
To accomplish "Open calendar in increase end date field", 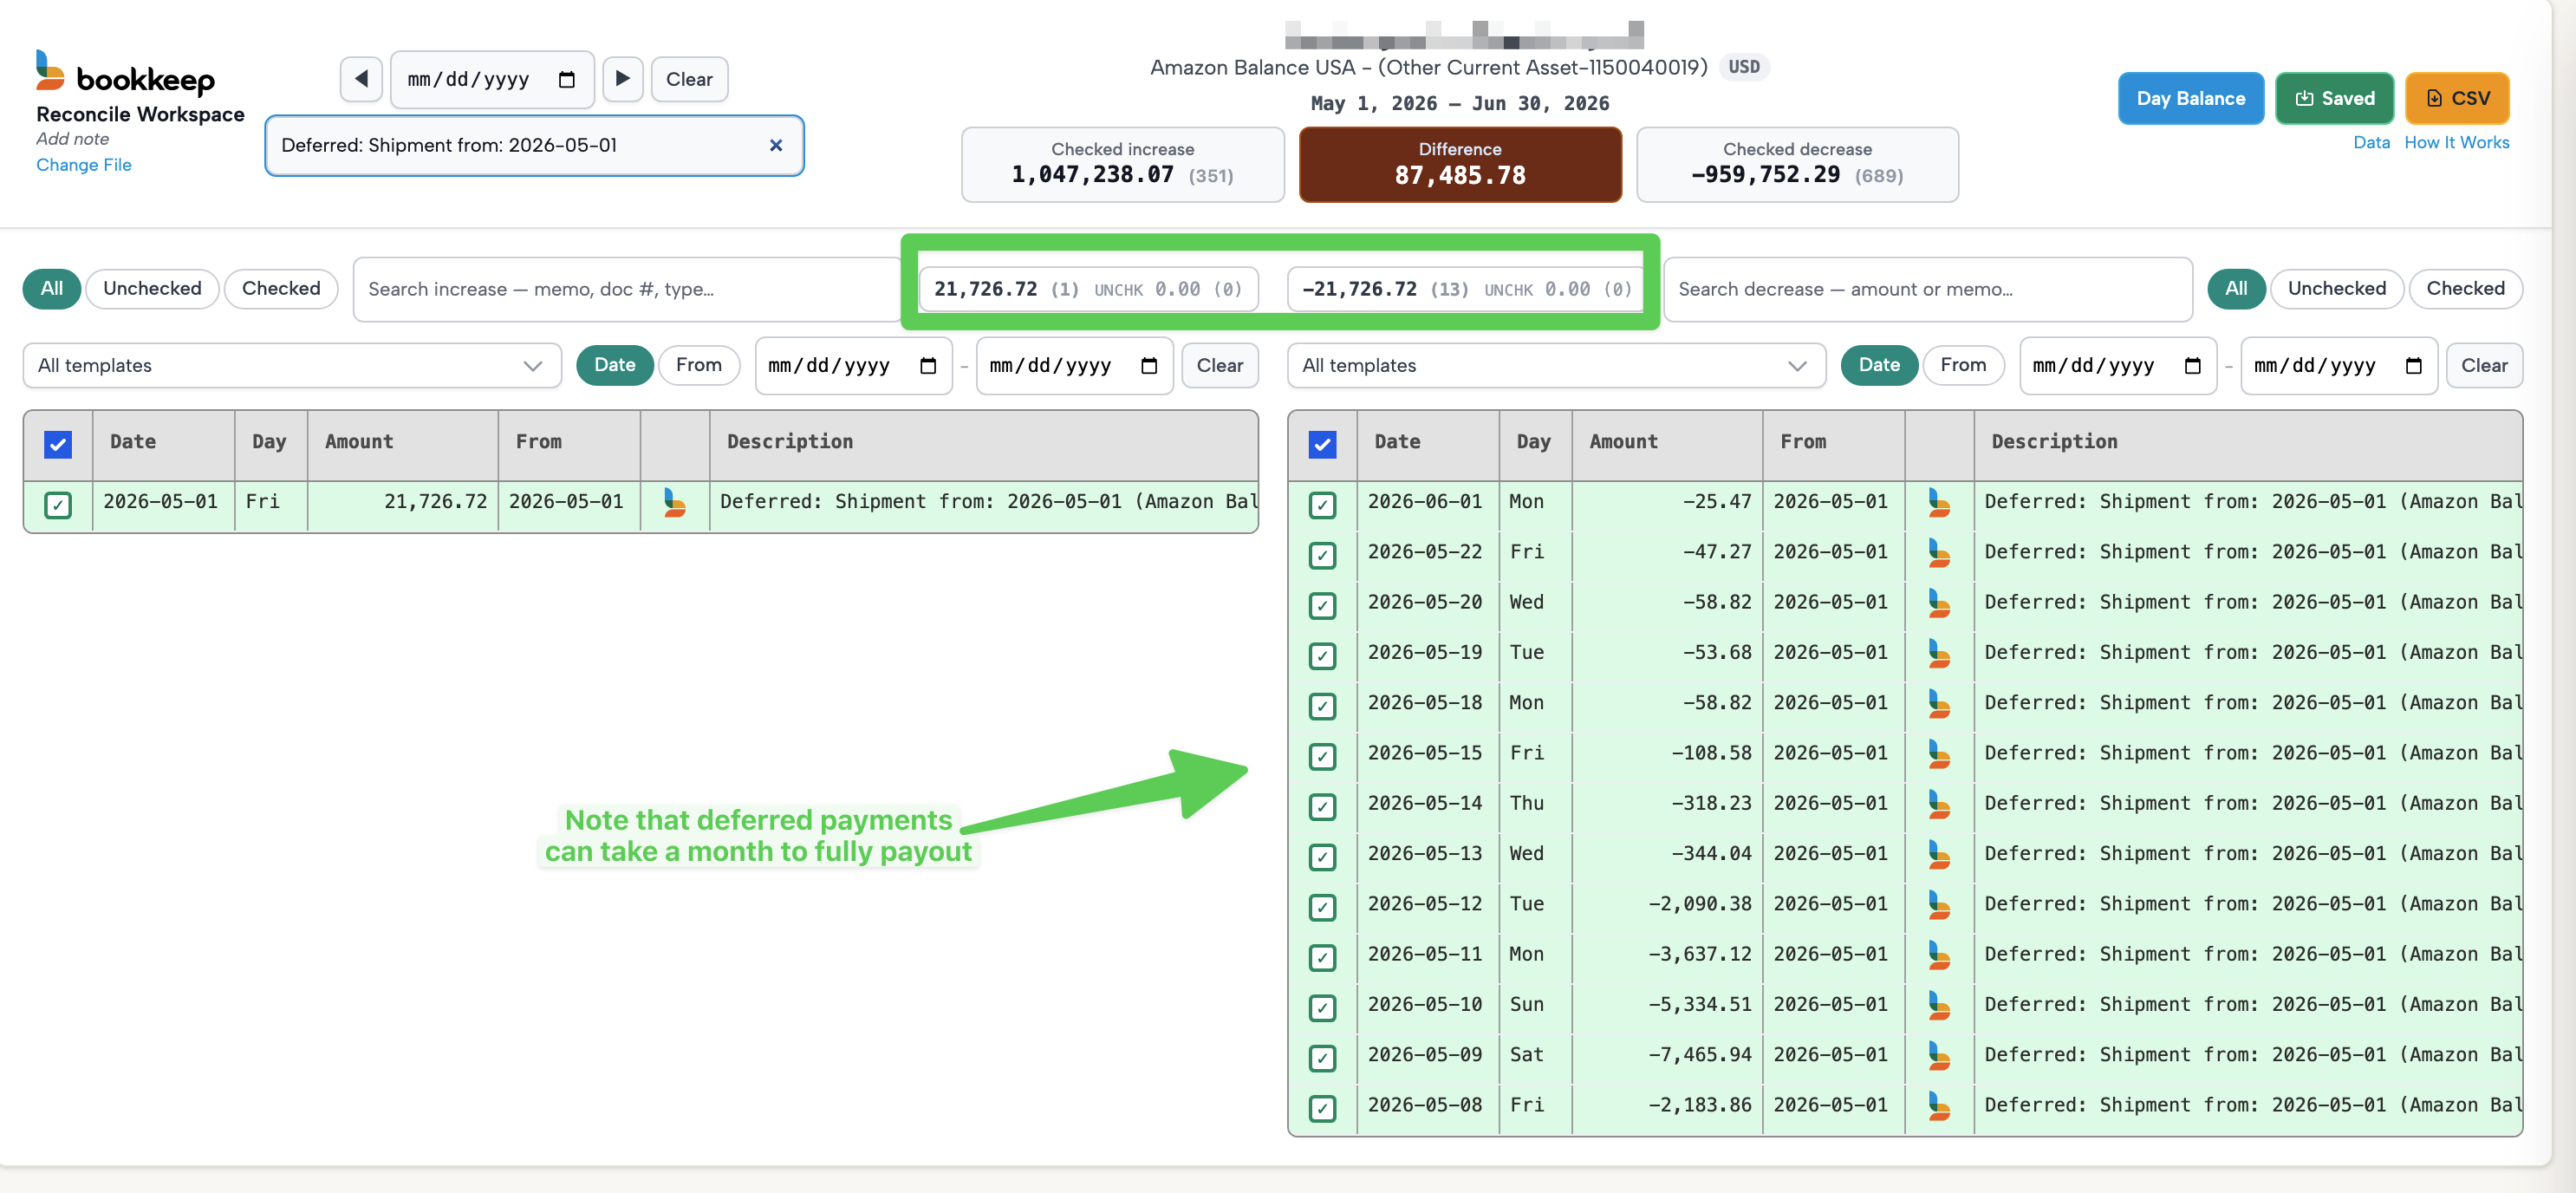I will tap(1149, 366).
